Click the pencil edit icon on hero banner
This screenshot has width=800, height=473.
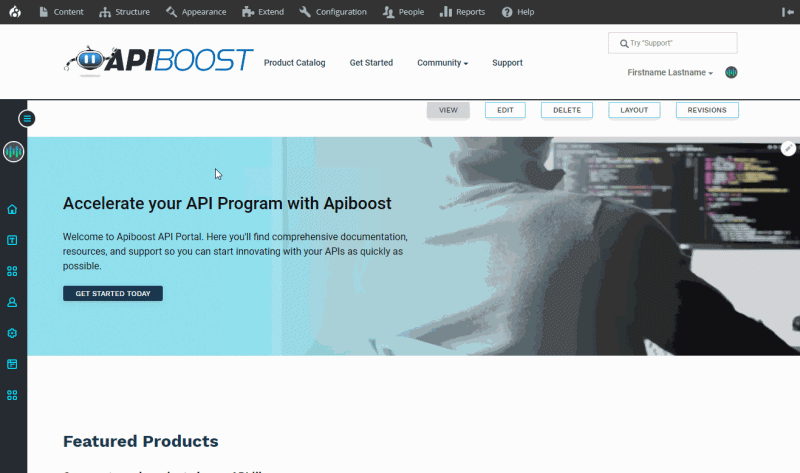click(788, 148)
